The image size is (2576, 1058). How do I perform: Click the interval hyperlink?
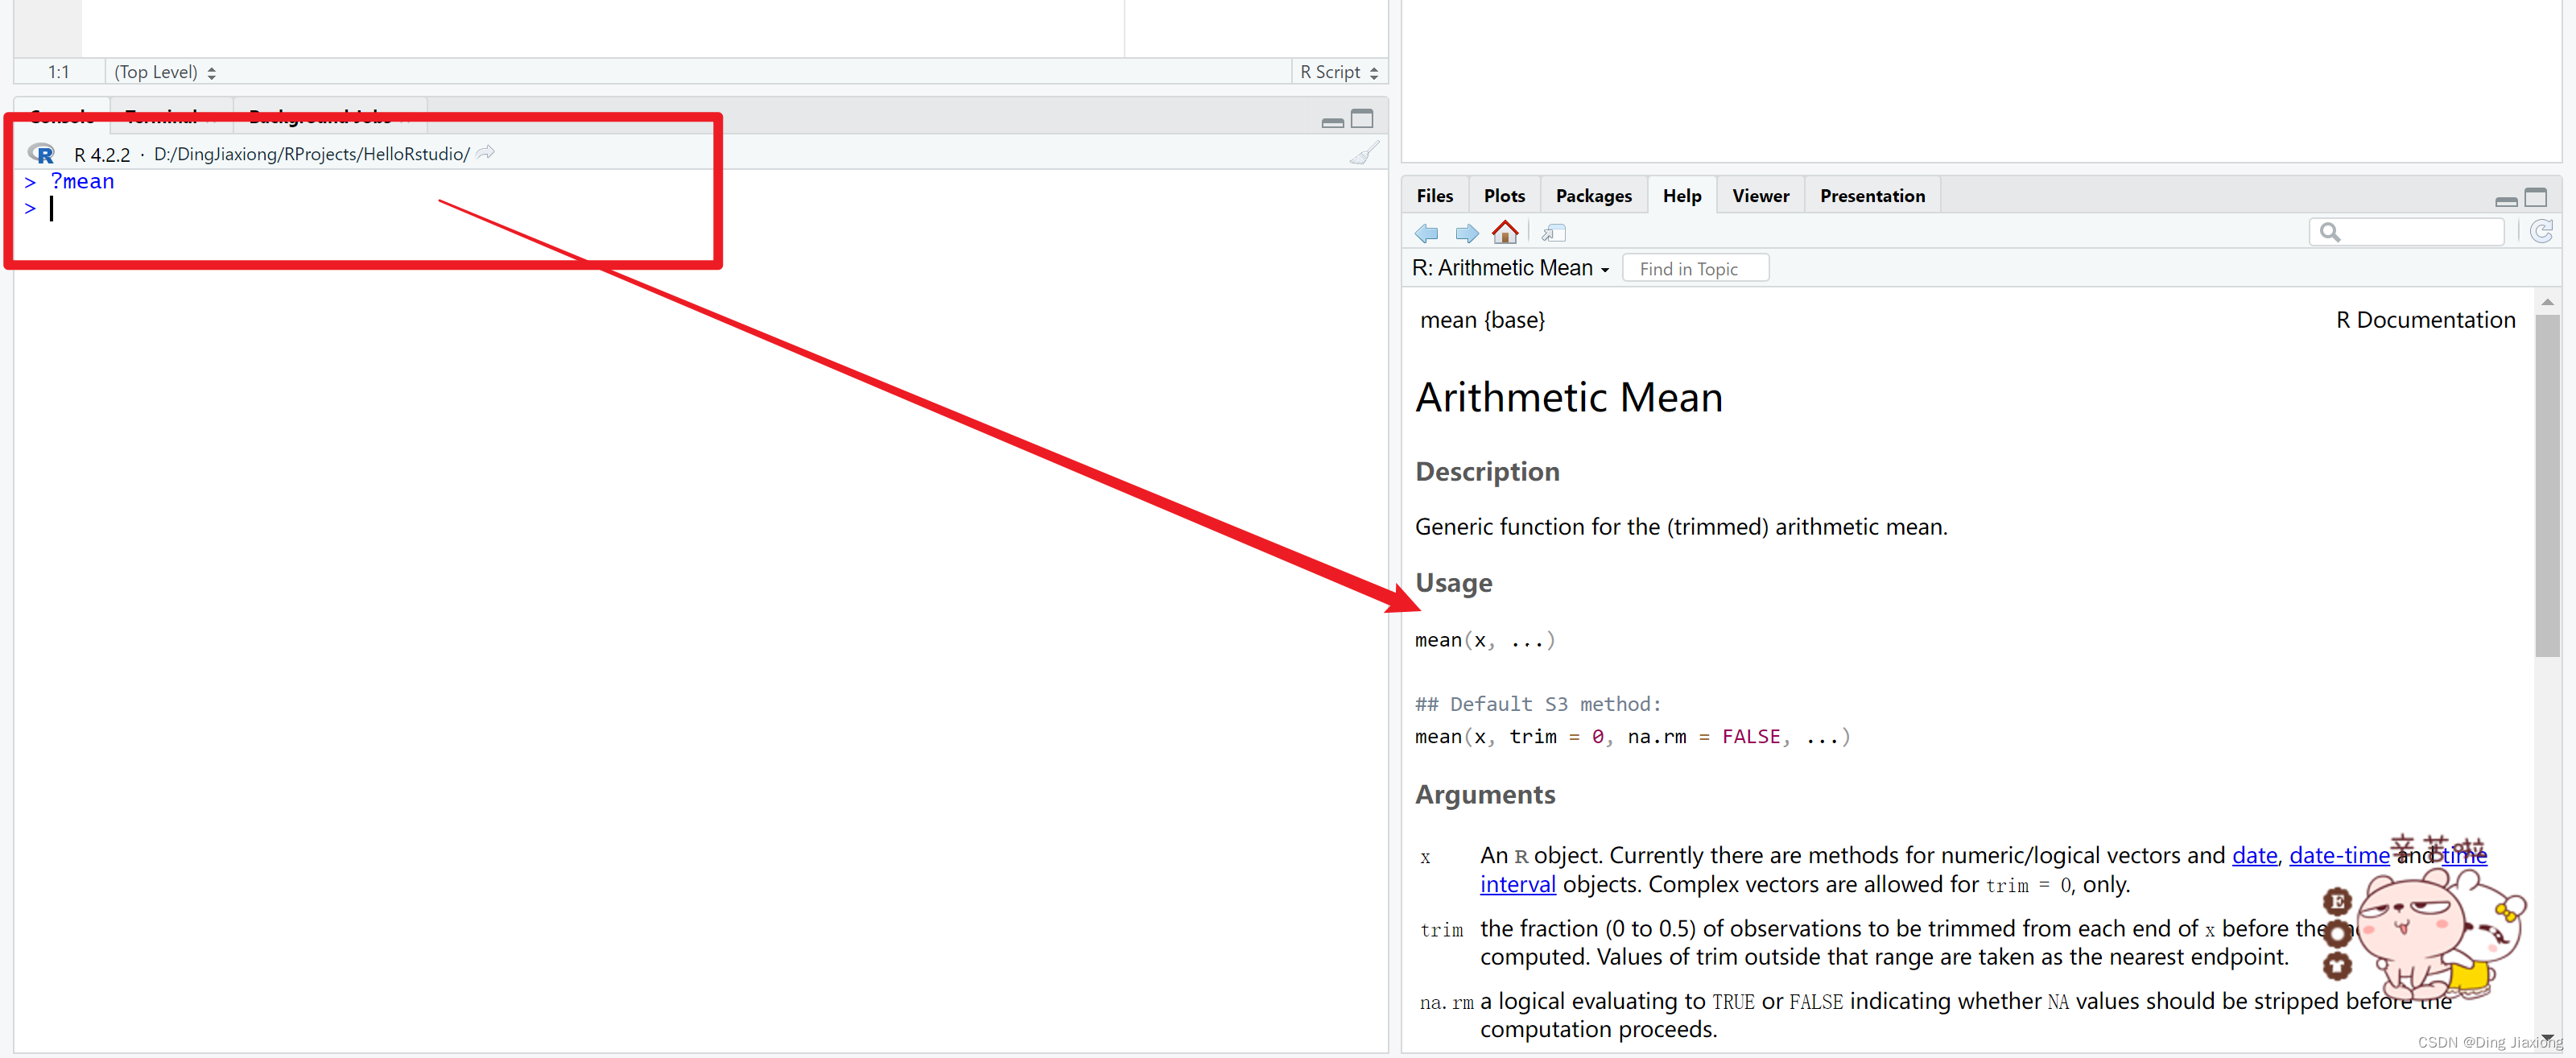click(1517, 884)
